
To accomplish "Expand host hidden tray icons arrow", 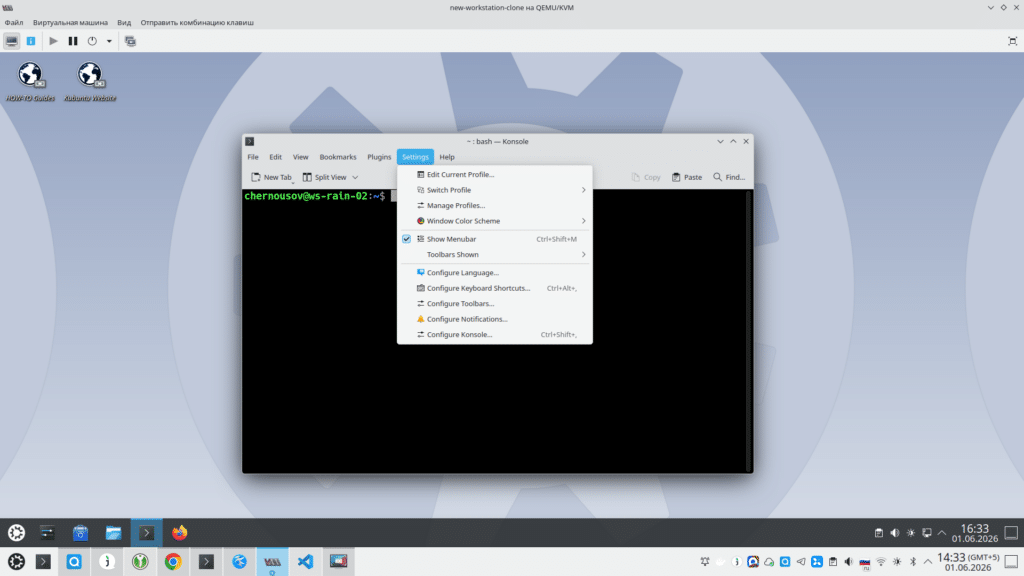I will pyautogui.click(x=928, y=562).
